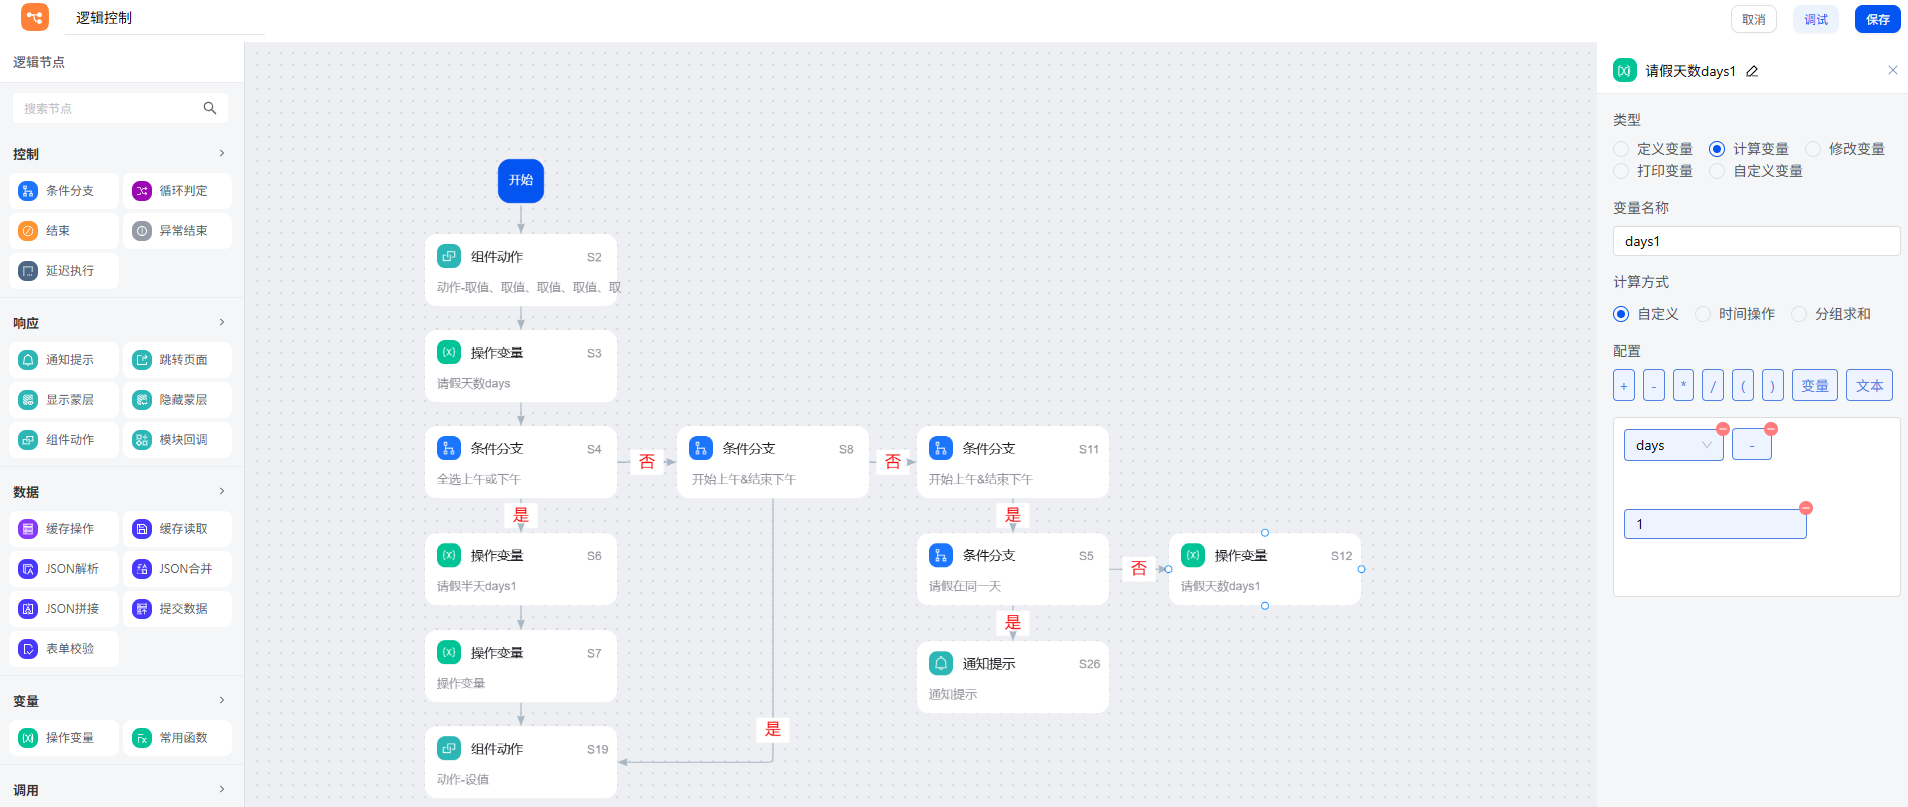Screen dimensions: 1908x807
Task: Collapse the 控制 section
Action: (222, 153)
